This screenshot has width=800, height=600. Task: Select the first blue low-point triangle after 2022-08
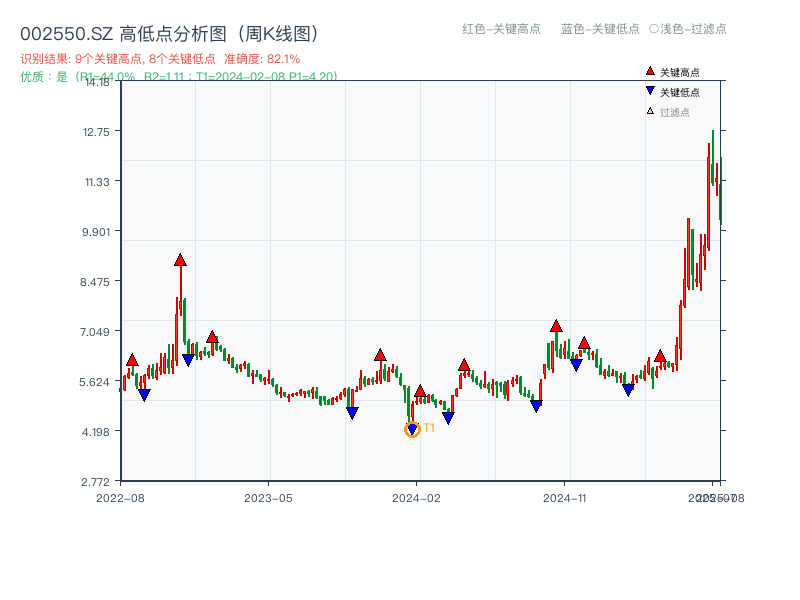144,395
